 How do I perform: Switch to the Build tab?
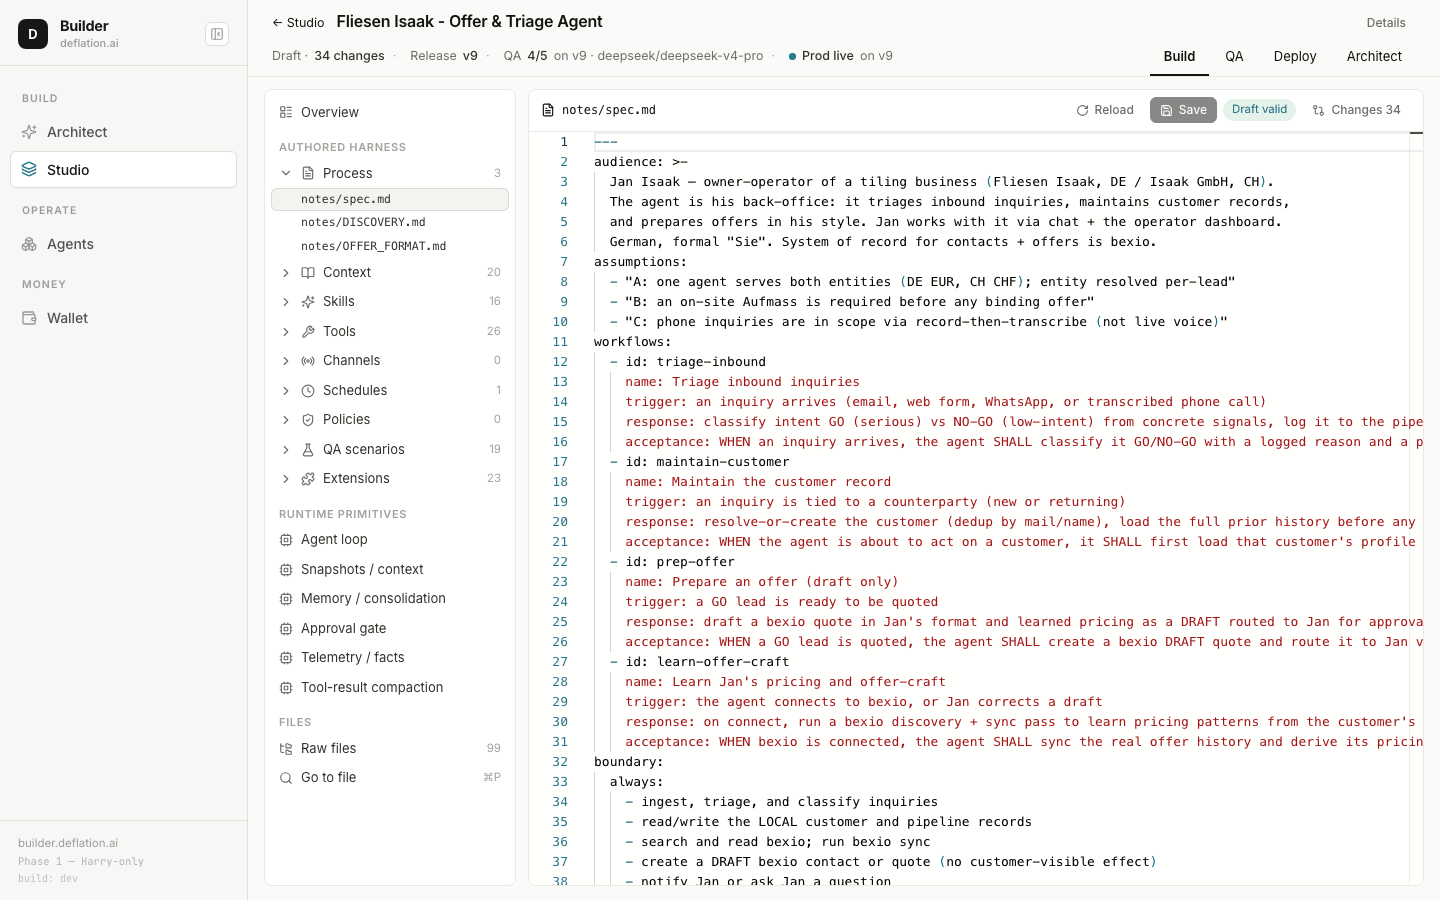(1179, 56)
